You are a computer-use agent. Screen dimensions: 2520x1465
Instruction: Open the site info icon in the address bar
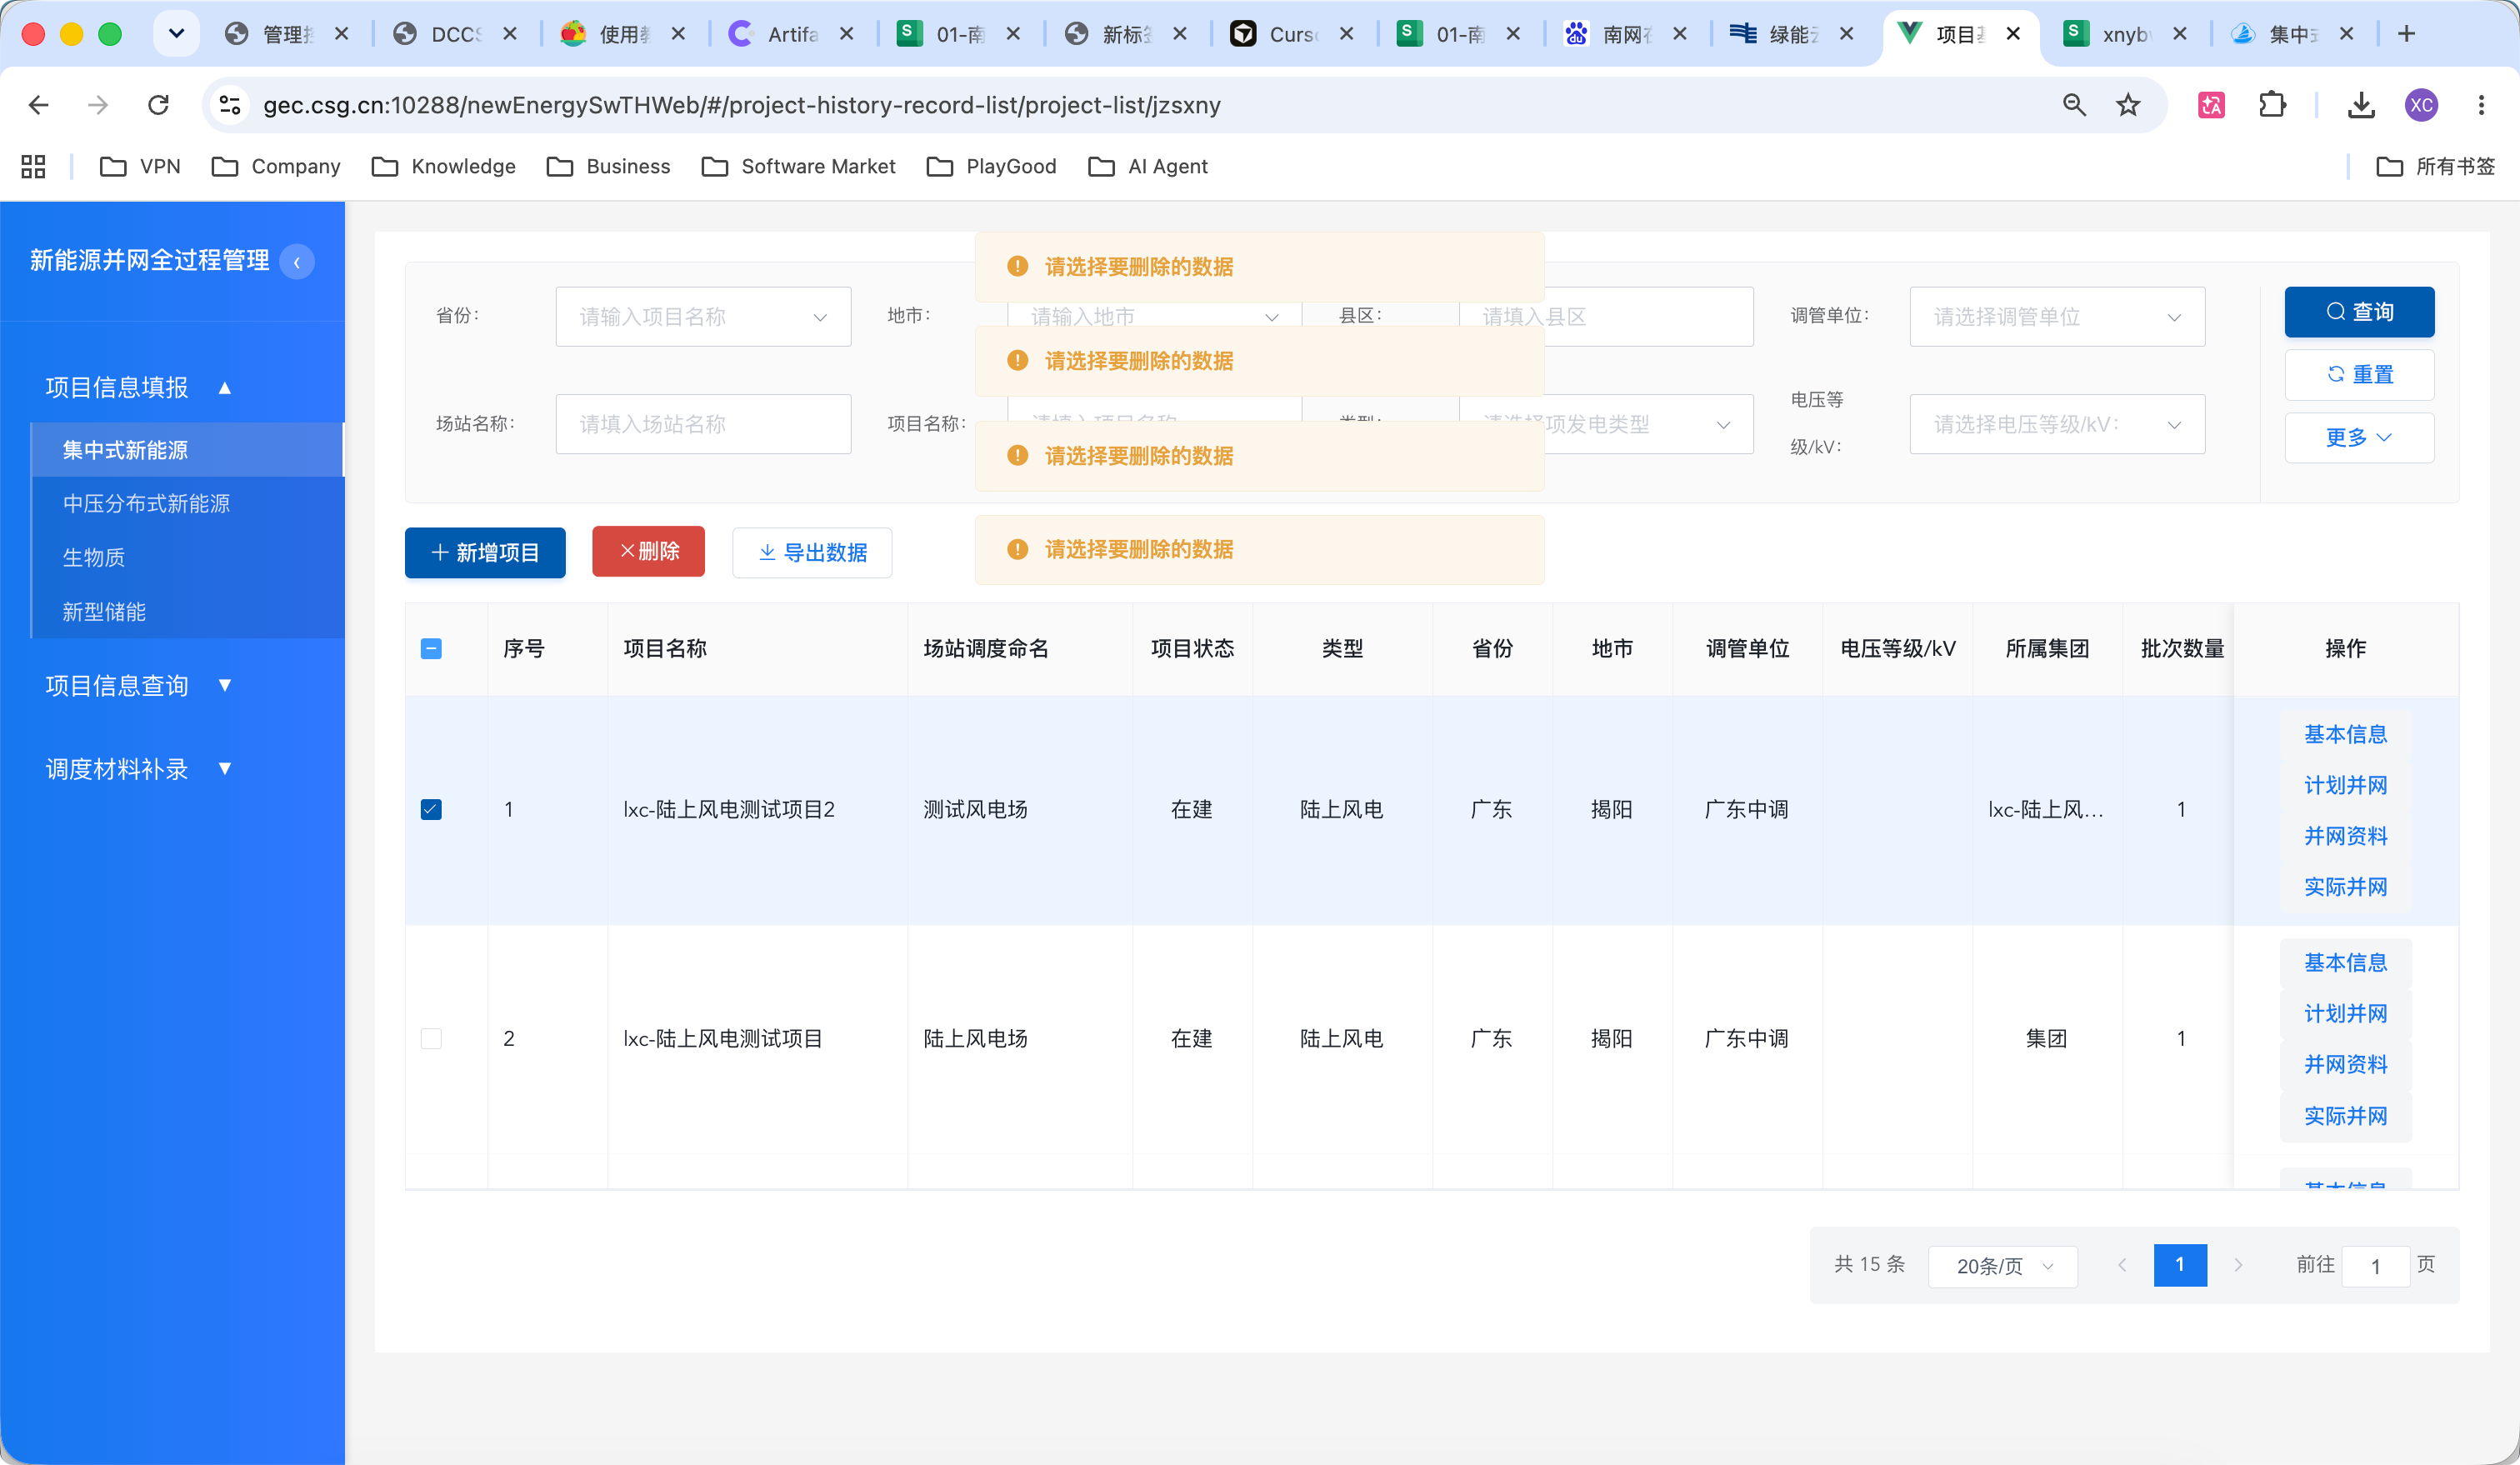pyautogui.click(x=230, y=105)
